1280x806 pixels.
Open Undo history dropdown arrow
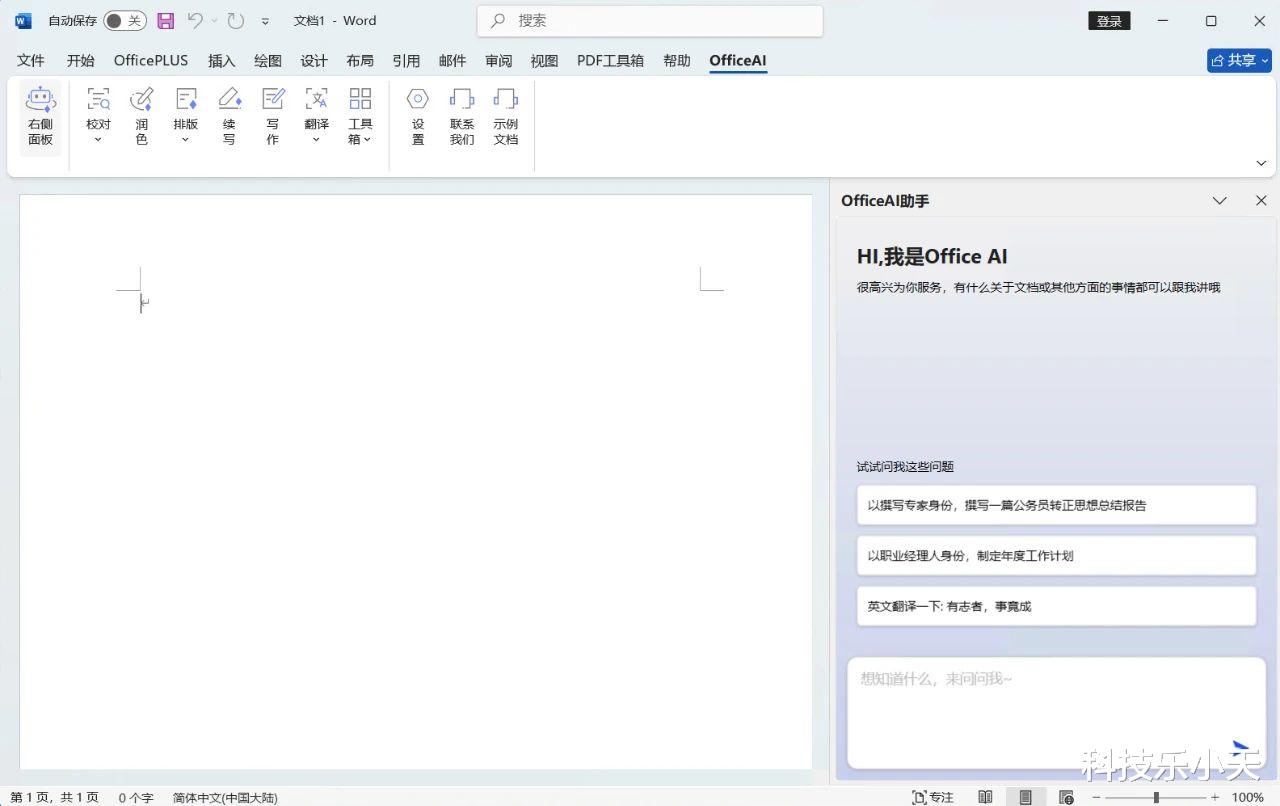point(214,20)
